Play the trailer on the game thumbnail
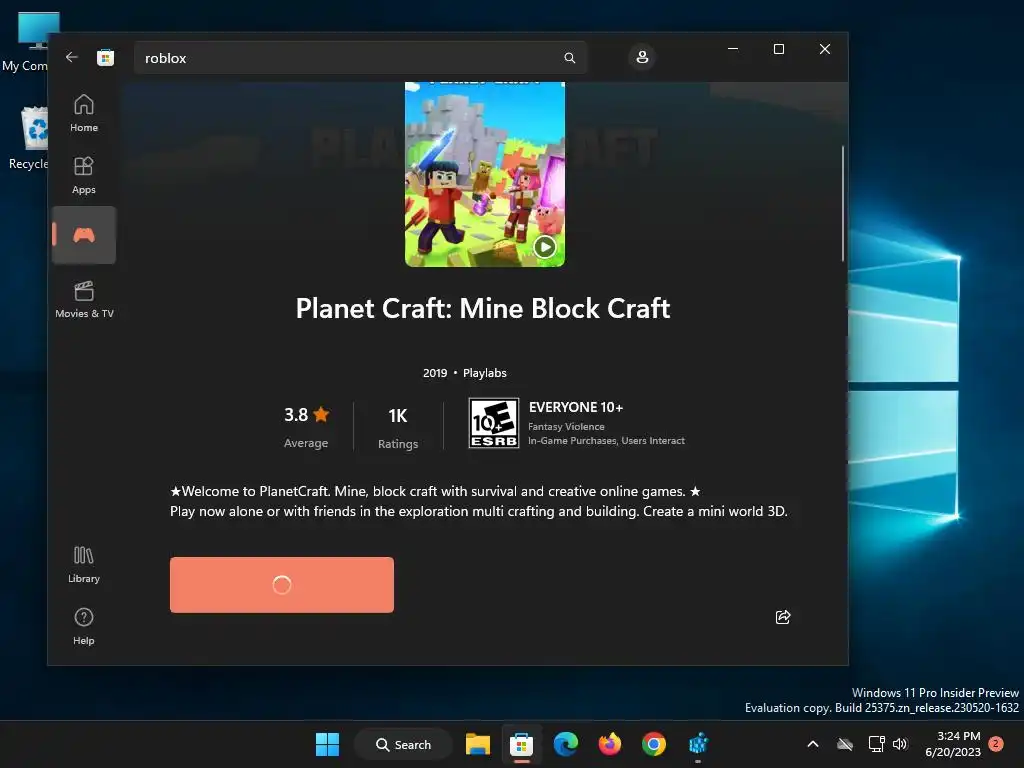Viewport: 1024px width, 768px height. pos(545,247)
